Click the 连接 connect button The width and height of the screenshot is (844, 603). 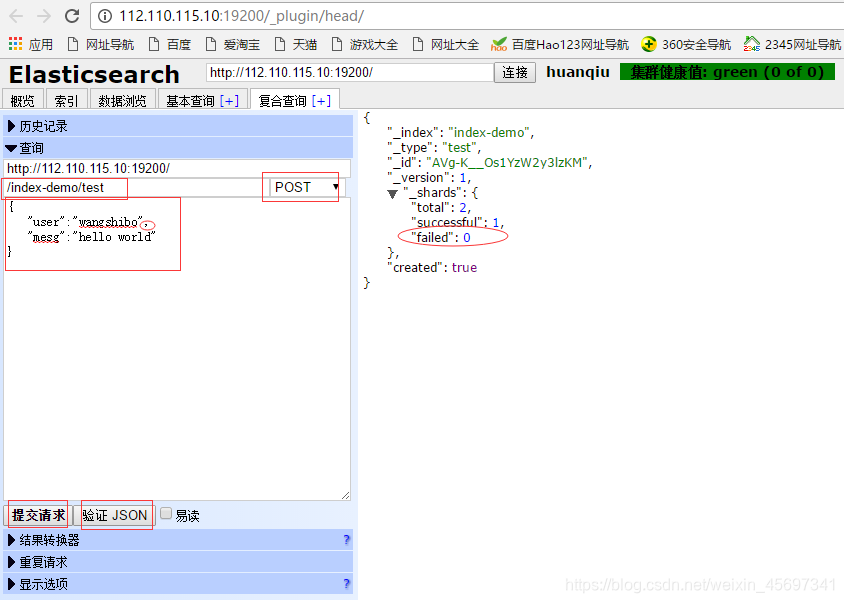[x=515, y=72]
